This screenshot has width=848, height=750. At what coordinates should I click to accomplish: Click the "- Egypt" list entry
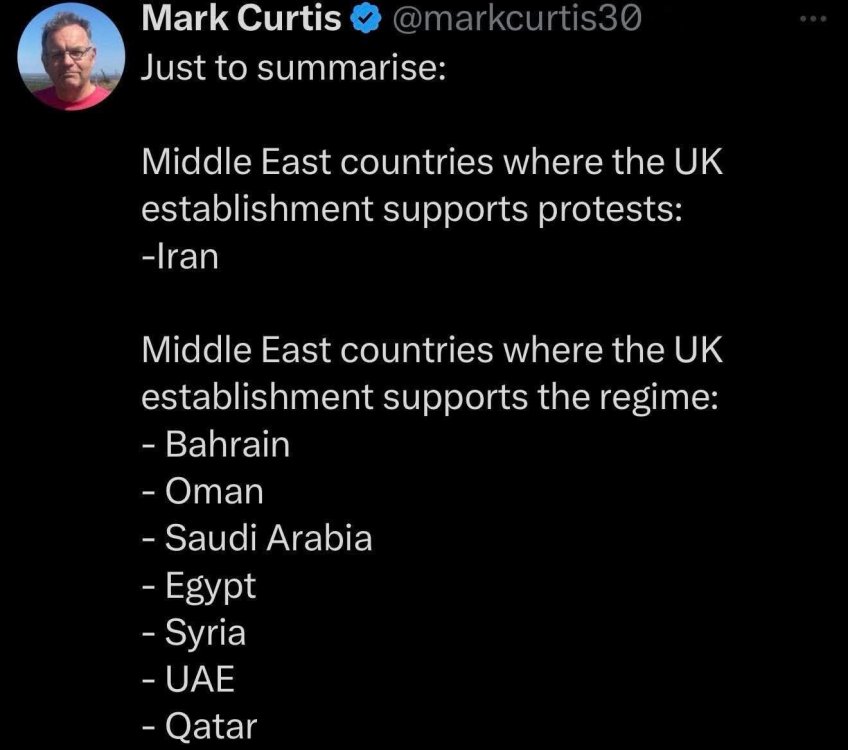[199, 585]
